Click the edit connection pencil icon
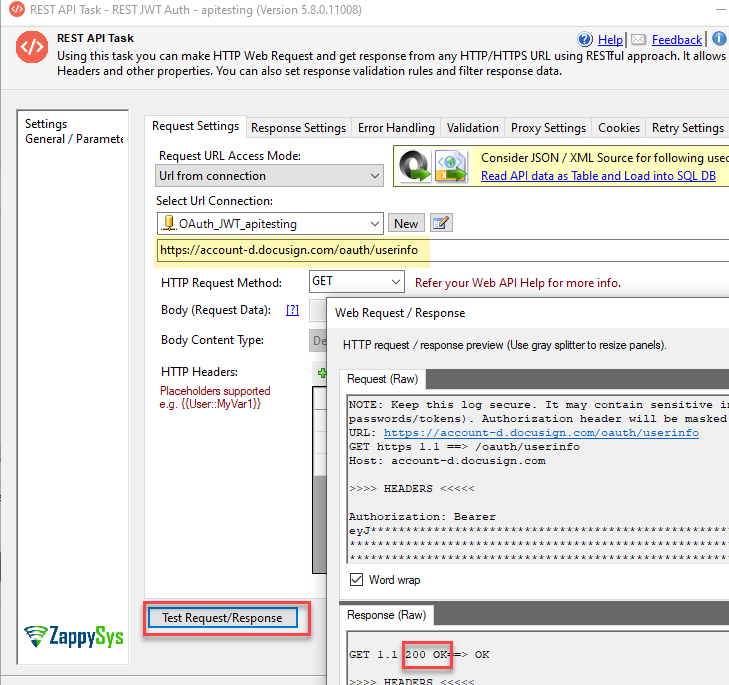 [441, 223]
